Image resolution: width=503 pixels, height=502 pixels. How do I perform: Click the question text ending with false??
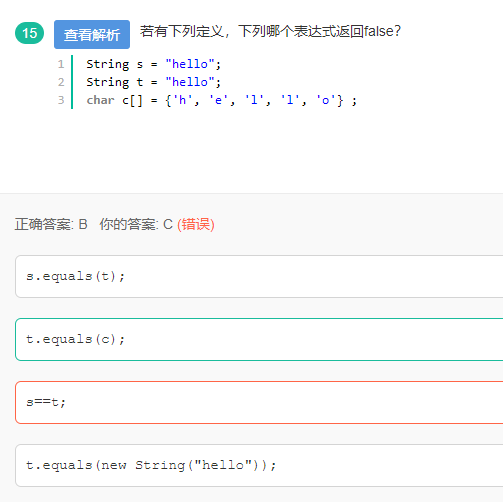pyautogui.click(x=270, y=31)
